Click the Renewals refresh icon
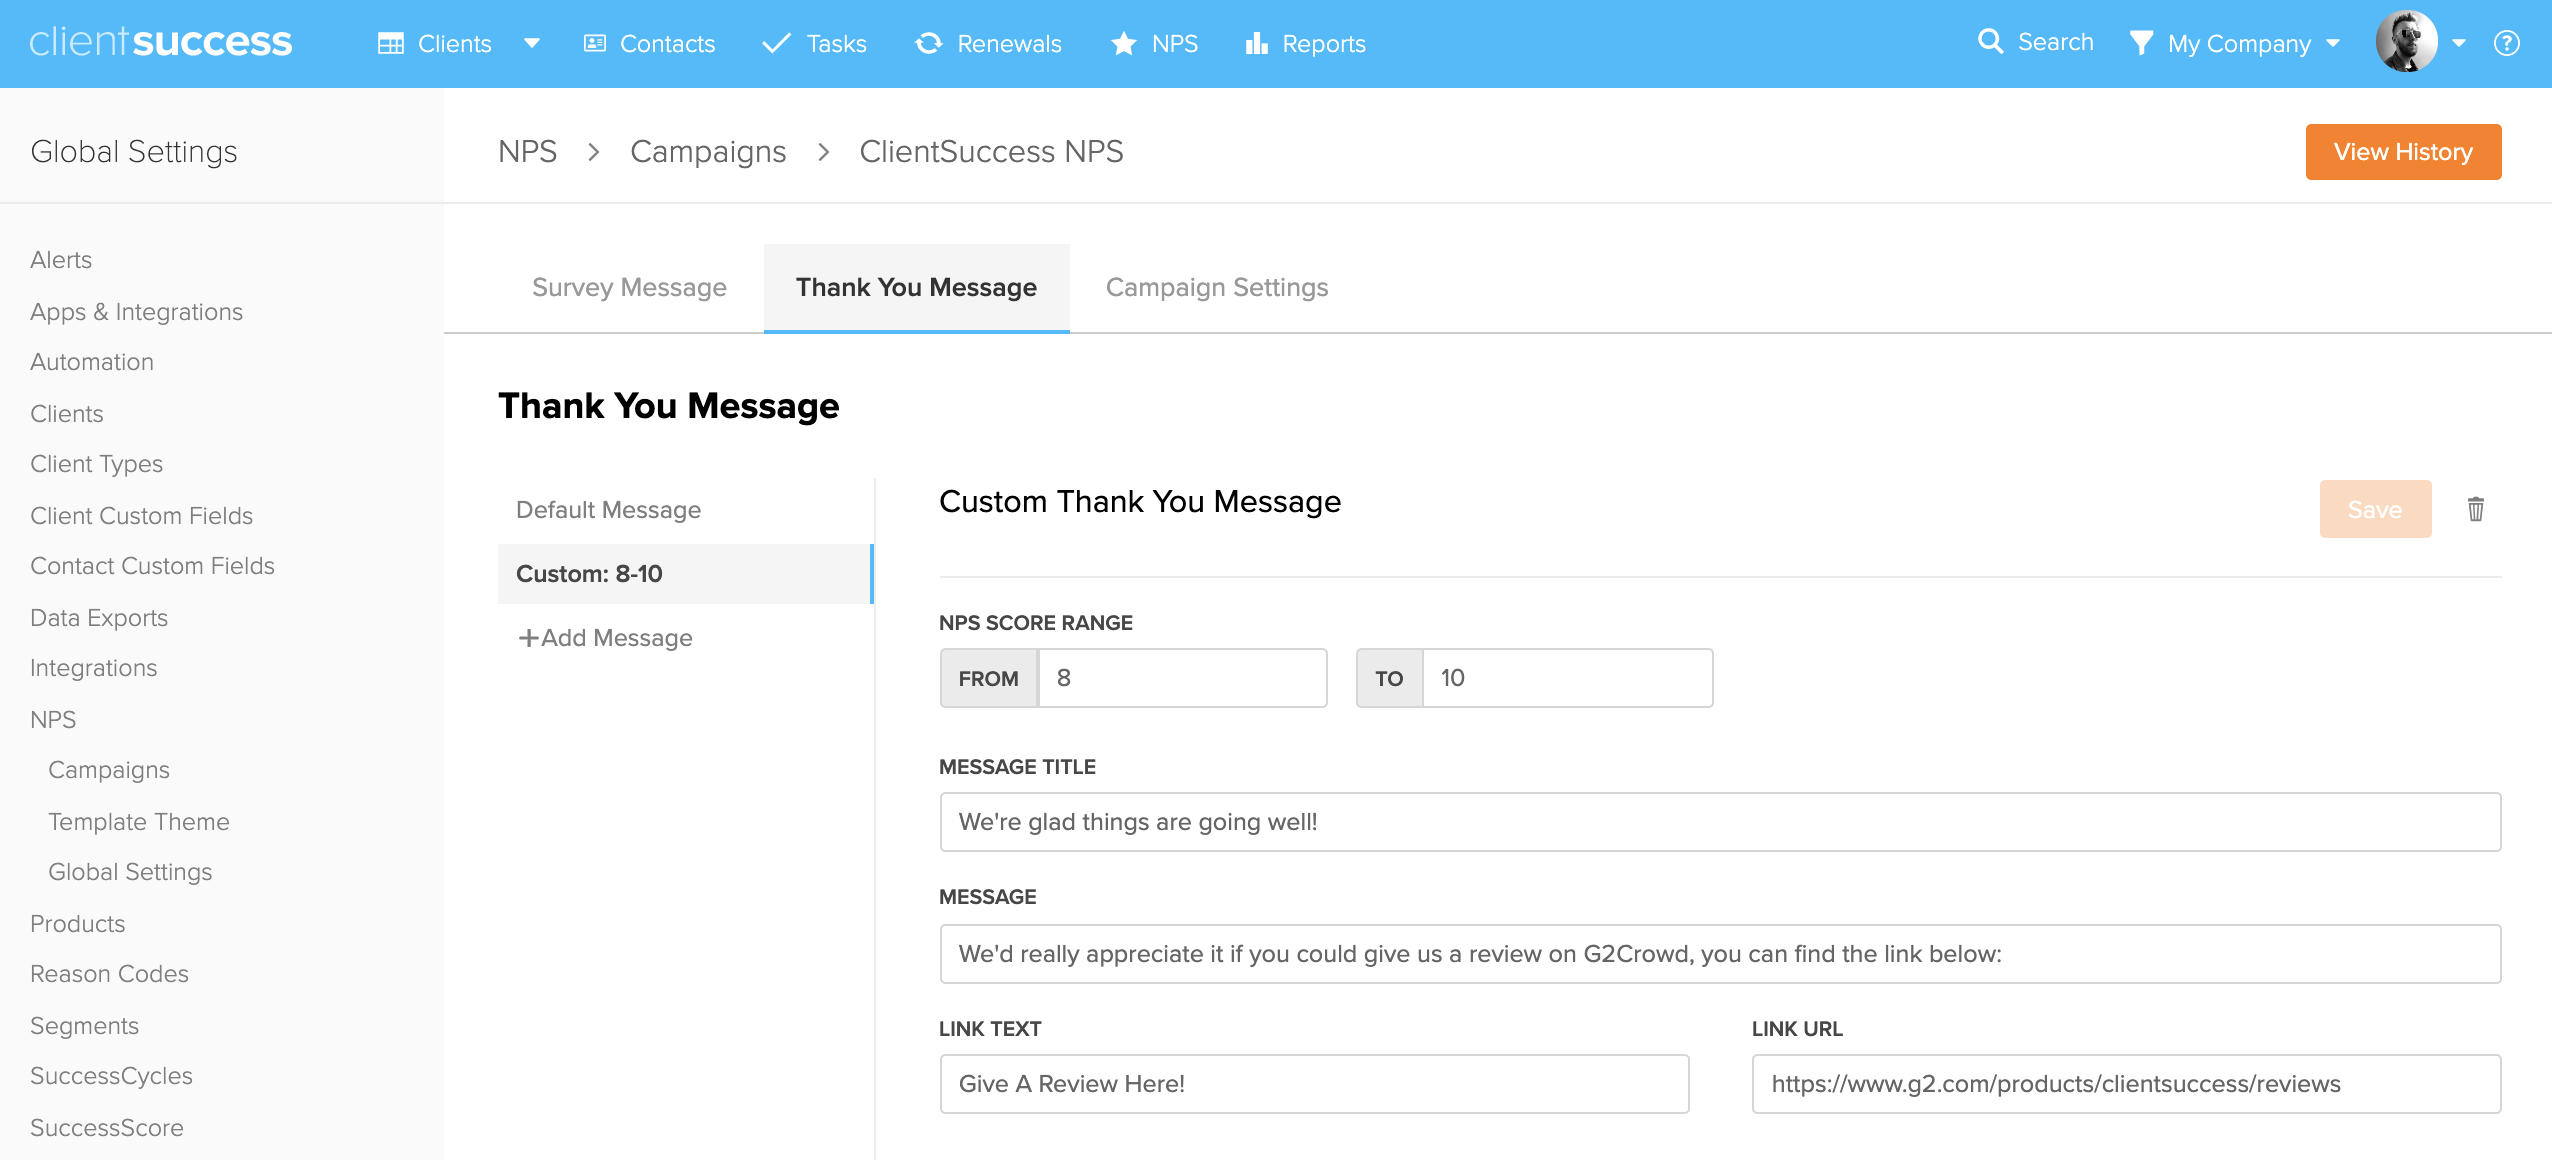Viewport: 2552px width, 1160px height. point(929,43)
